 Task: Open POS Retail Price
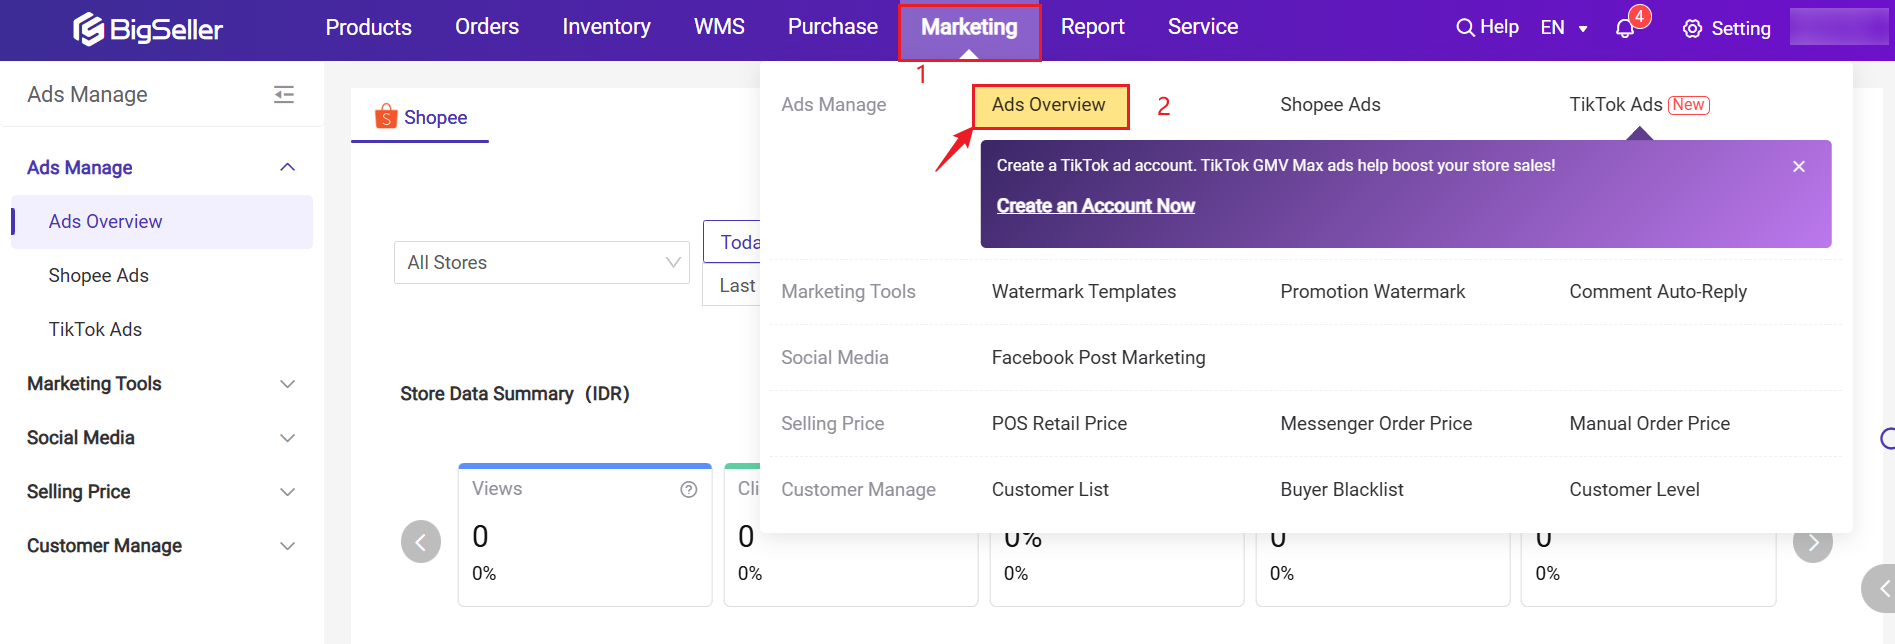[x=1059, y=424]
